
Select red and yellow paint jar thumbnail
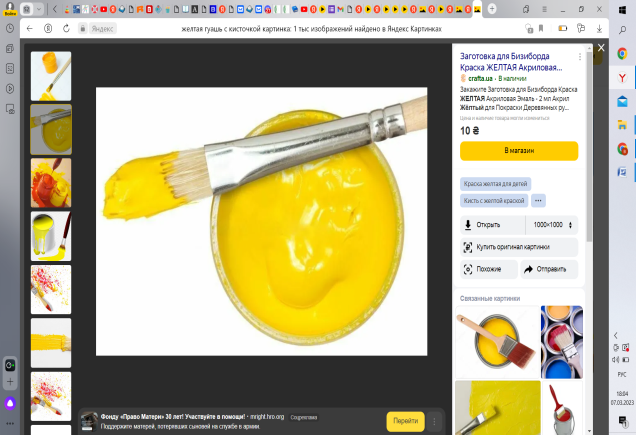point(51,183)
